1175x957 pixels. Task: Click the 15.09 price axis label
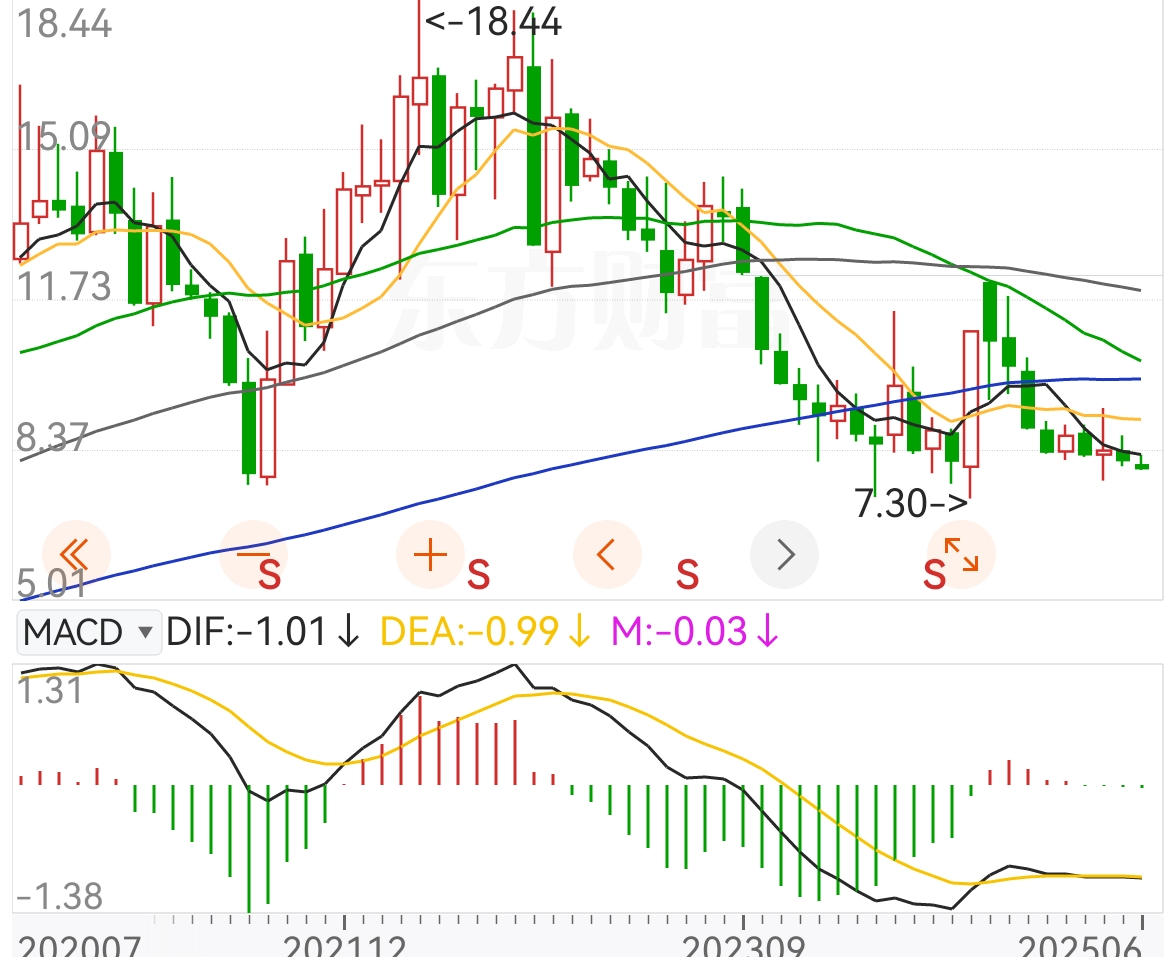64,138
